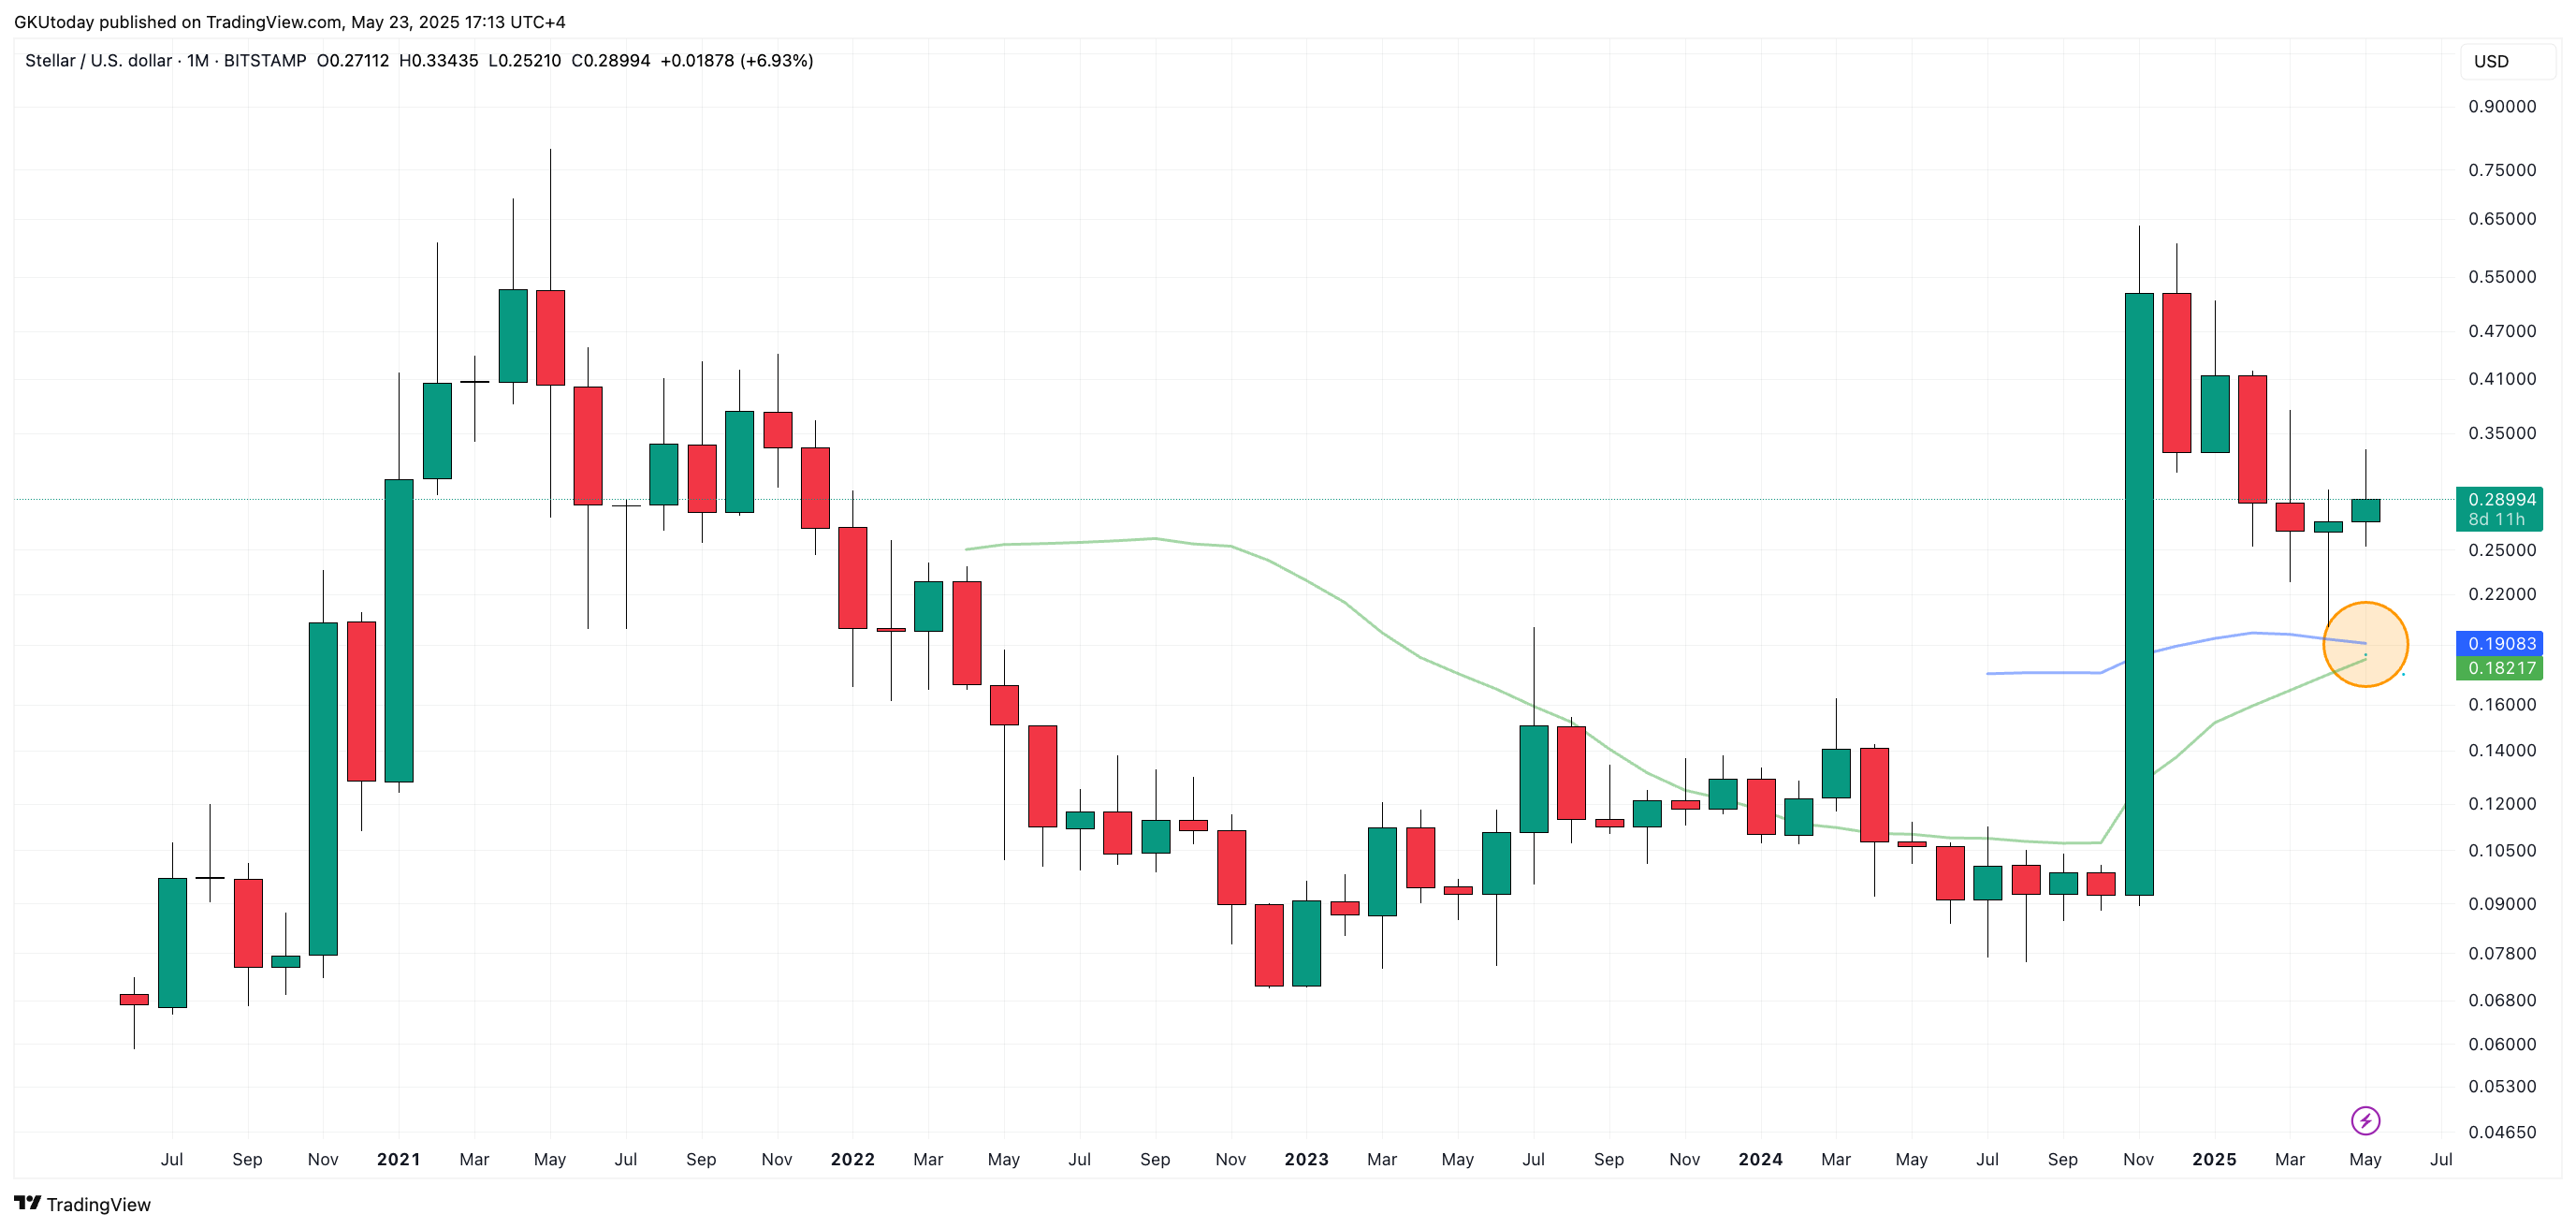Click the orange highlighted circle on chart
This screenshot has height=1228, width=2576.
coord(2365,644)
